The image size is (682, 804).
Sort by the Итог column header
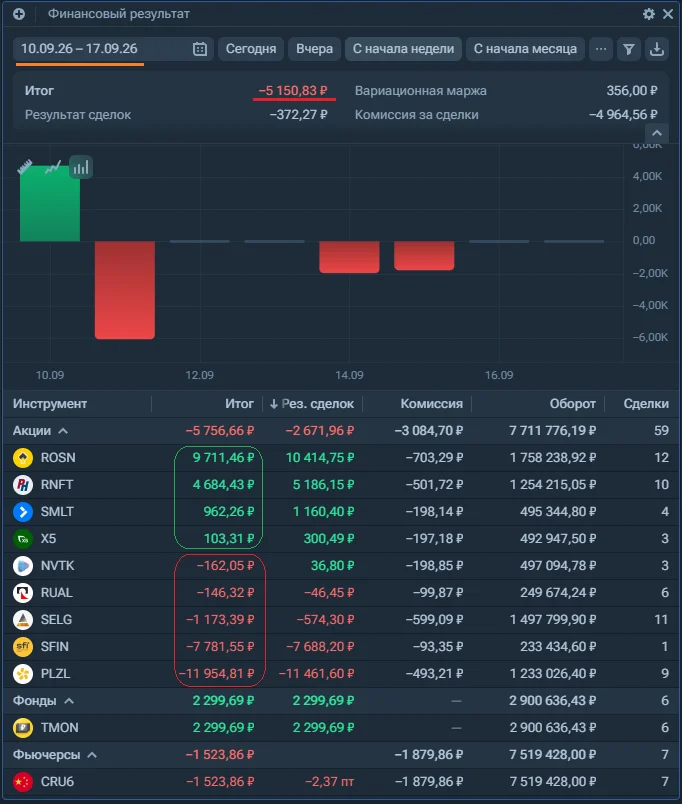click(x=239, y=404)
